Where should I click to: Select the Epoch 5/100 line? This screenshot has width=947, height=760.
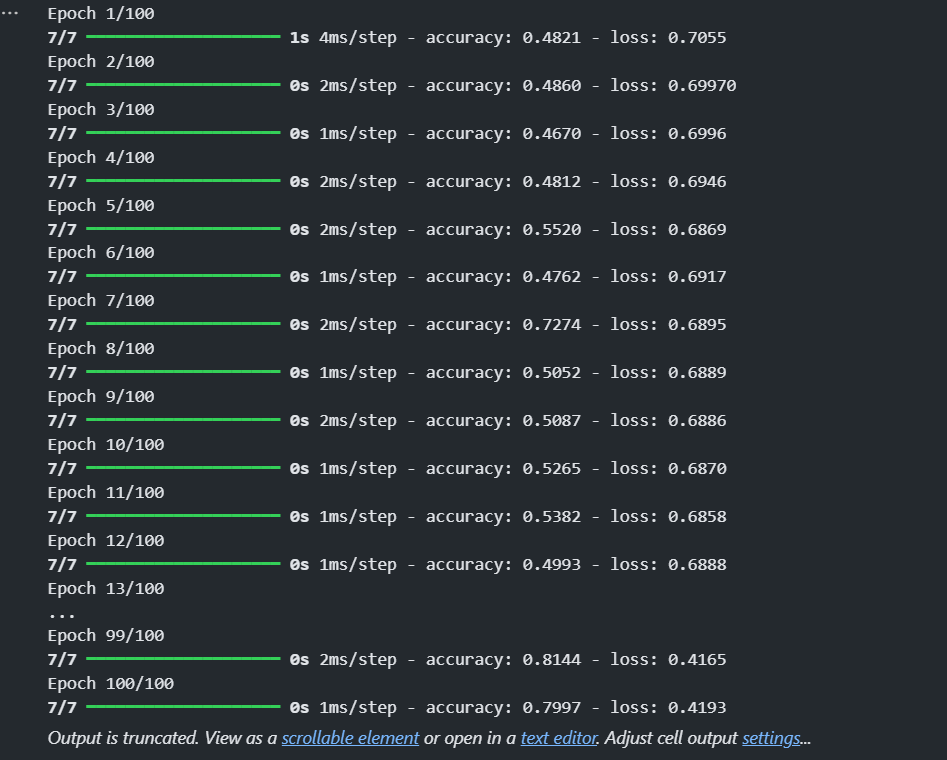[x=101, y=205]
